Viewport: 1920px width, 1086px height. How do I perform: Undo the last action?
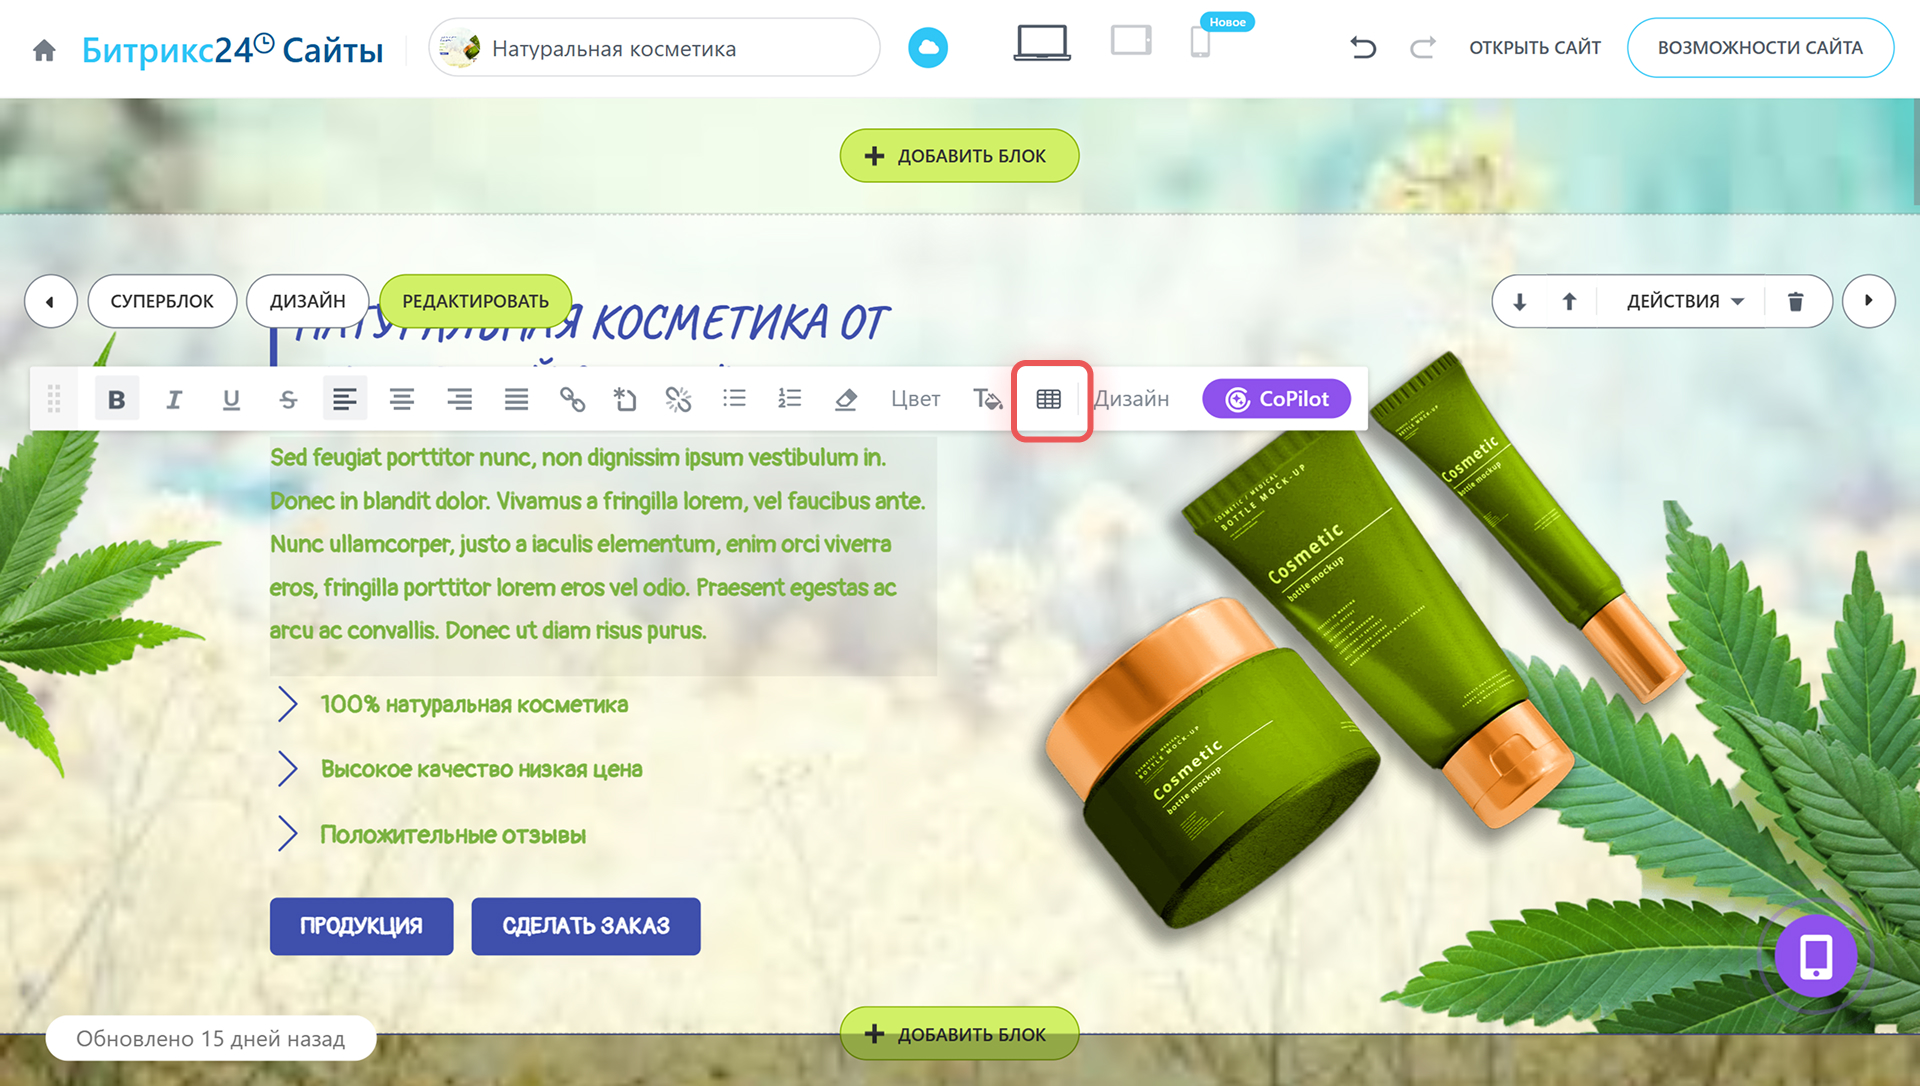(x=1362, y=47)
